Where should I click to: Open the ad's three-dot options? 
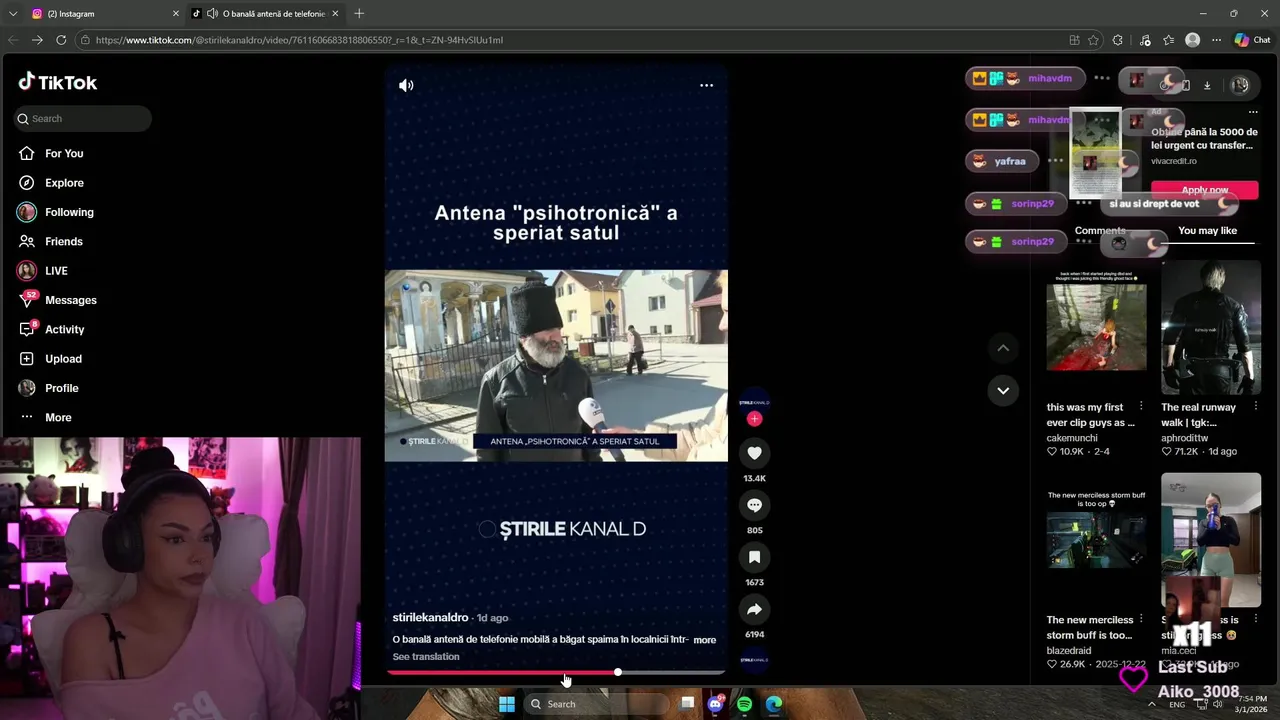(x=1253, y=112)
